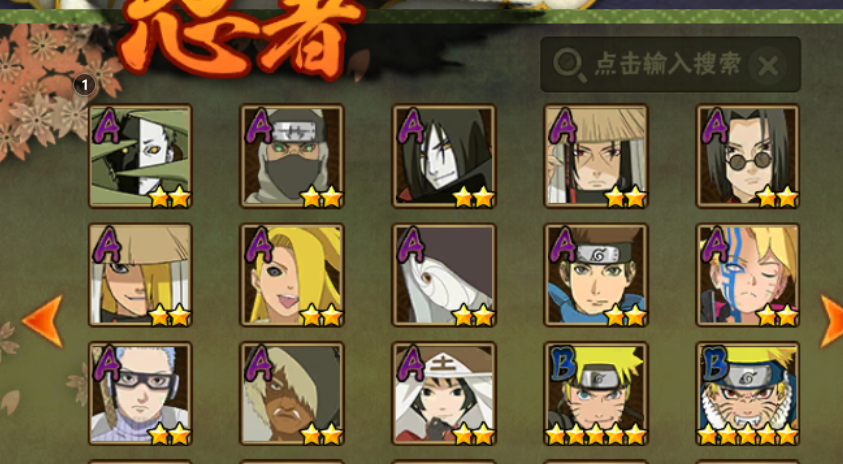Screen dimensions: 843x464
Task: Choose Deidara wearing straw hat card
Action: [x=140, y=275]
